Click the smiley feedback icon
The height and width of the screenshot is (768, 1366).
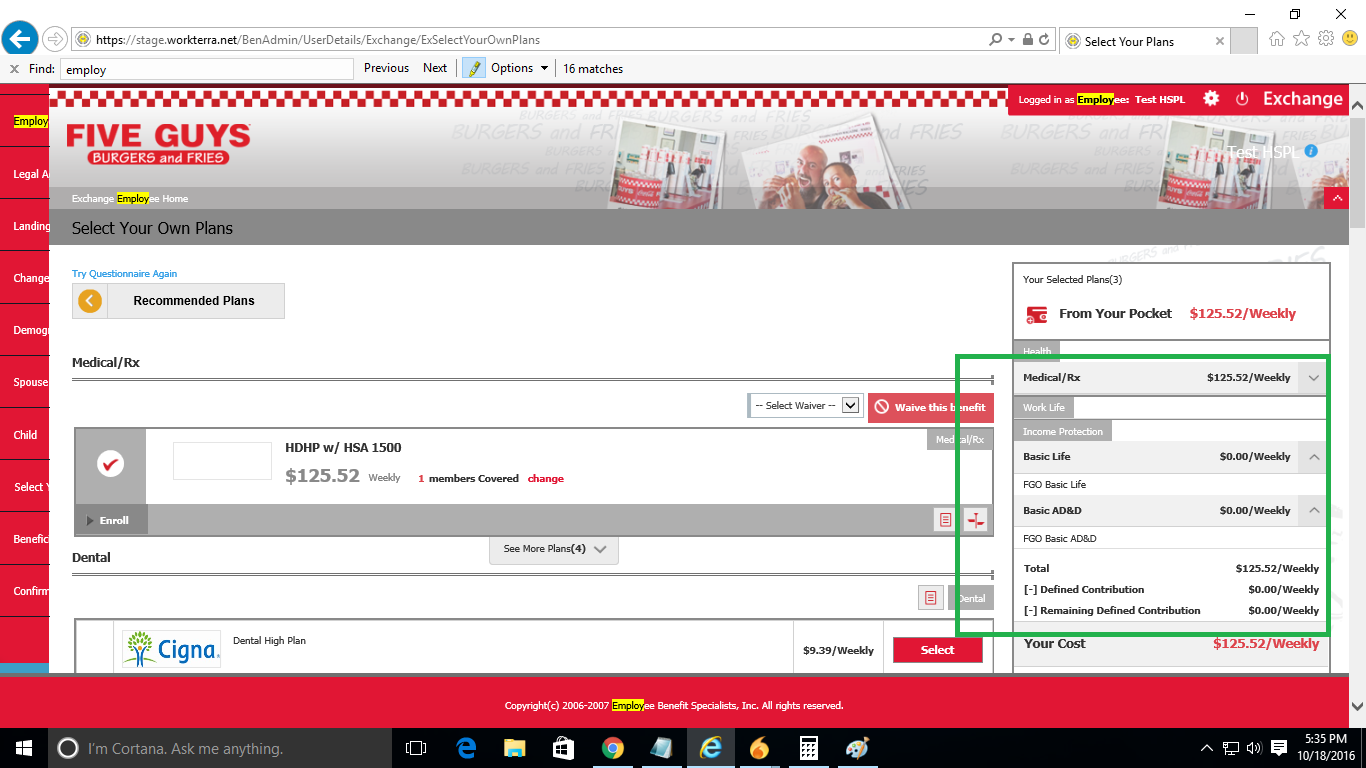coord(1350,39)
